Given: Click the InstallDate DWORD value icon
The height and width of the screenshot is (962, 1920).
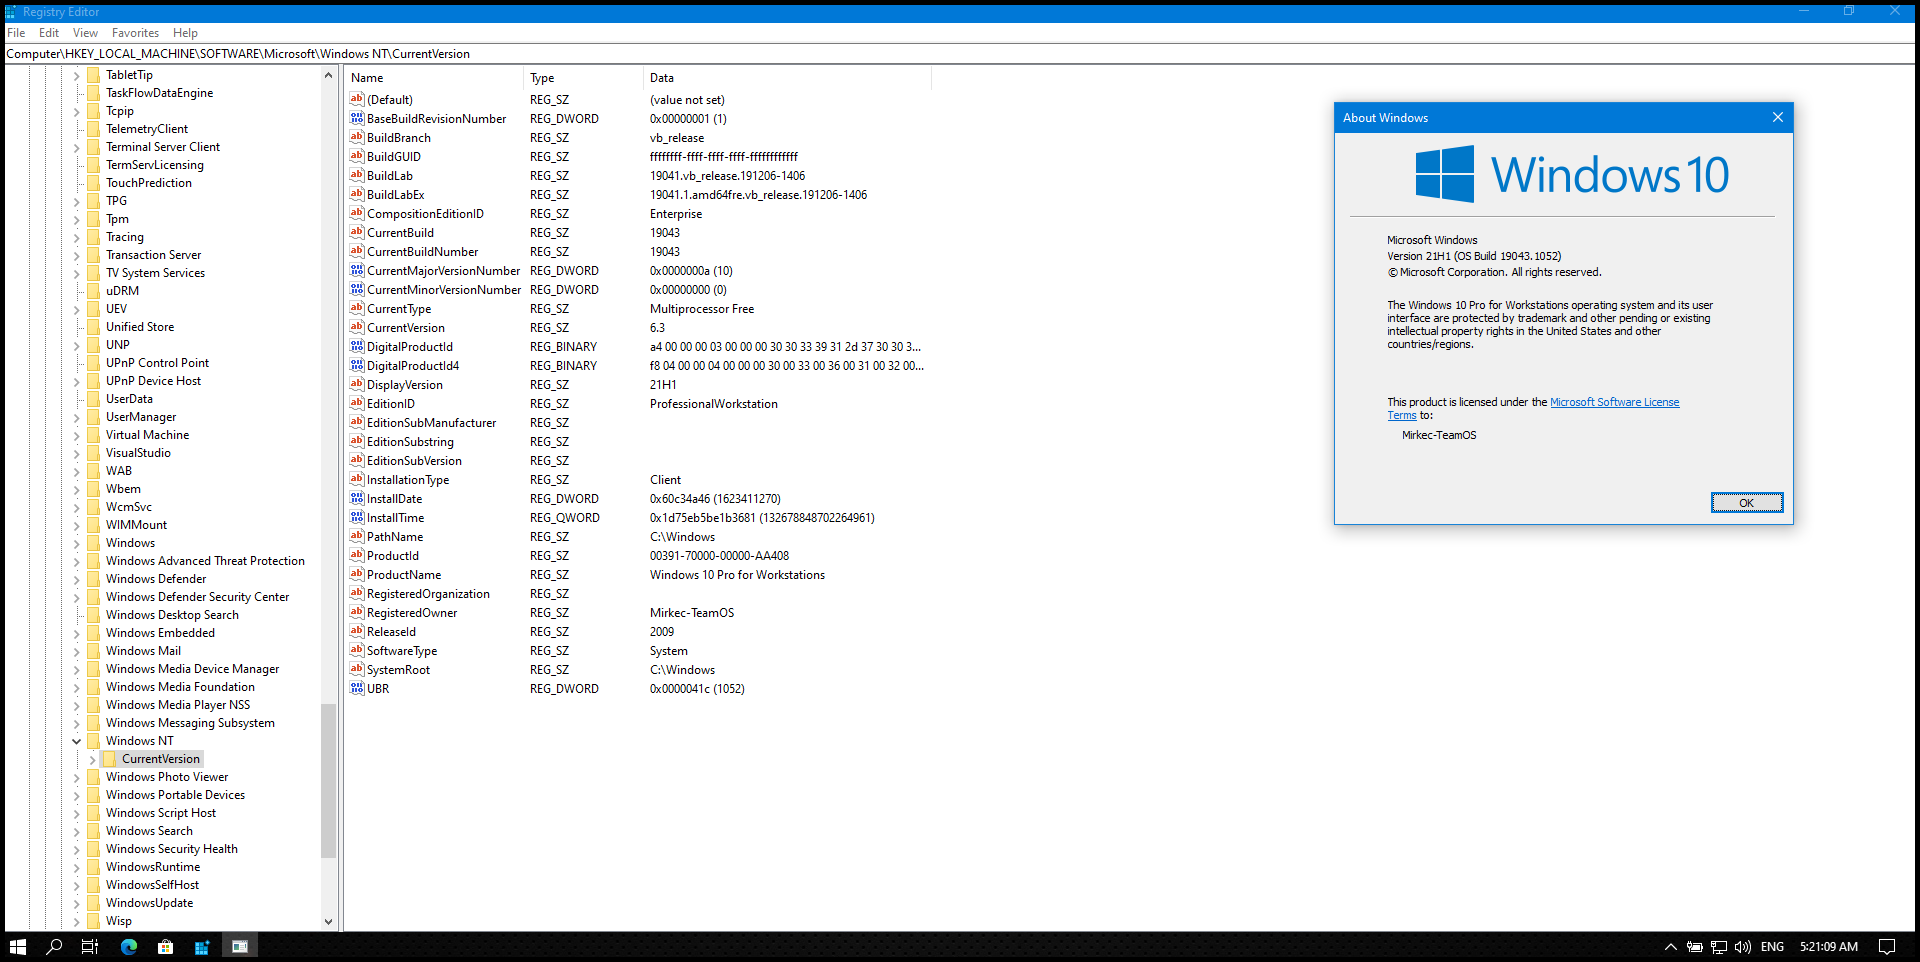Looking at the screenshot, I should click(x=357, y=498).
